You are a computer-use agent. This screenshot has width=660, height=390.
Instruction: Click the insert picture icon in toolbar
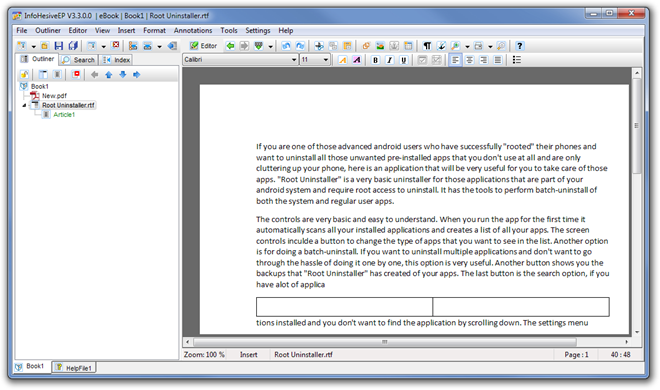tap(380, 46)
